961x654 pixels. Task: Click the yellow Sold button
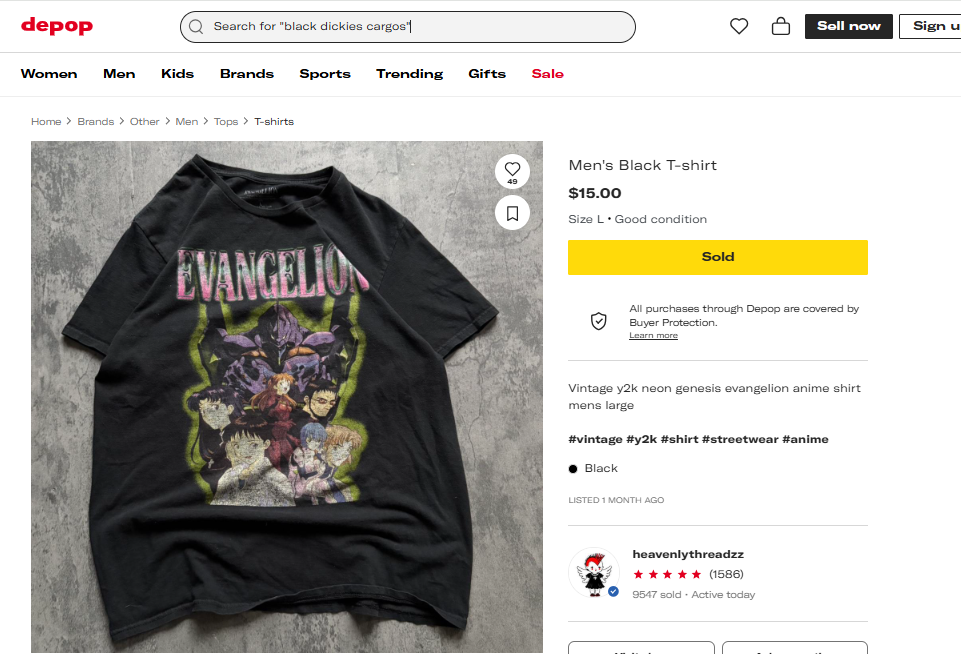(x=717, y=257)
